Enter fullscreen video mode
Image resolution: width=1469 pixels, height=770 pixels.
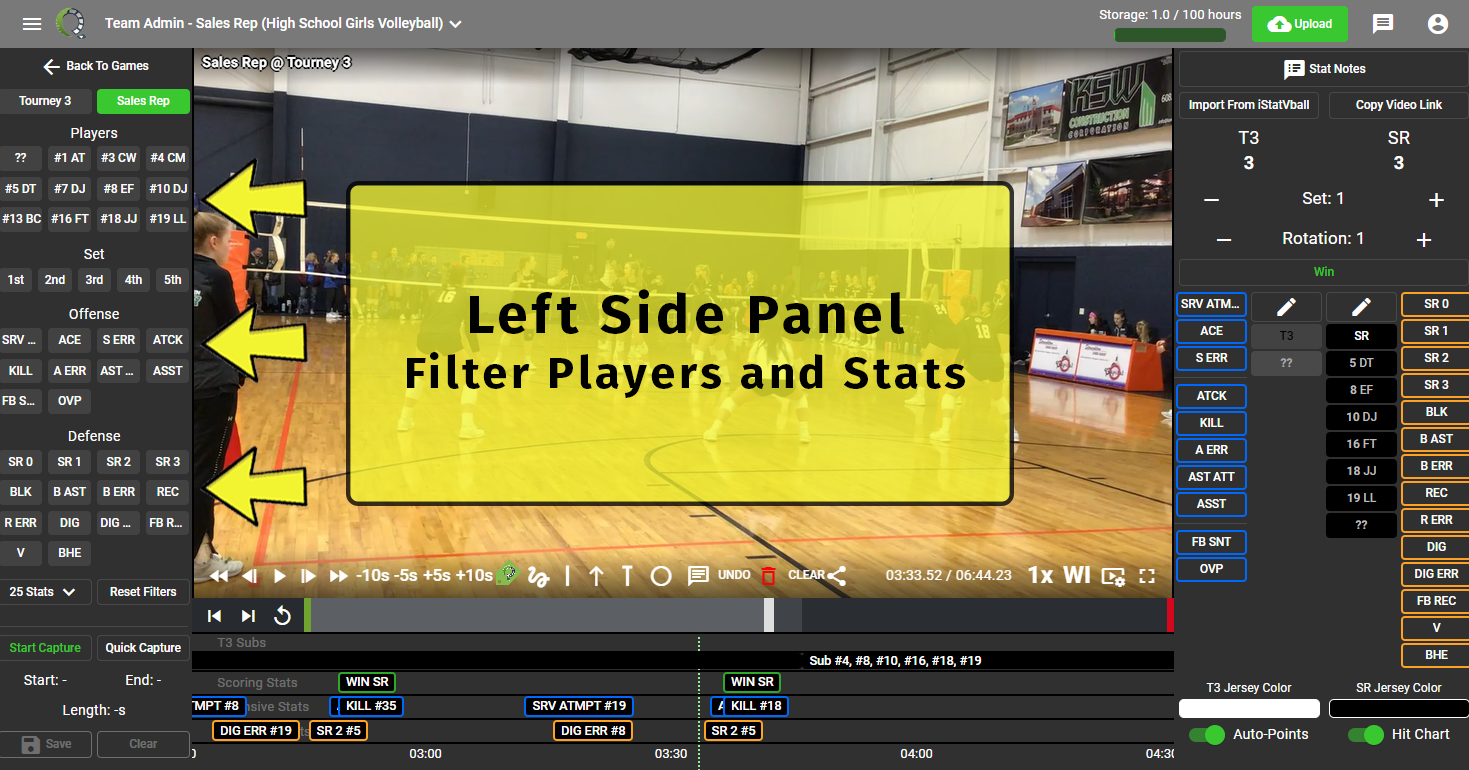coord(1147,577)
